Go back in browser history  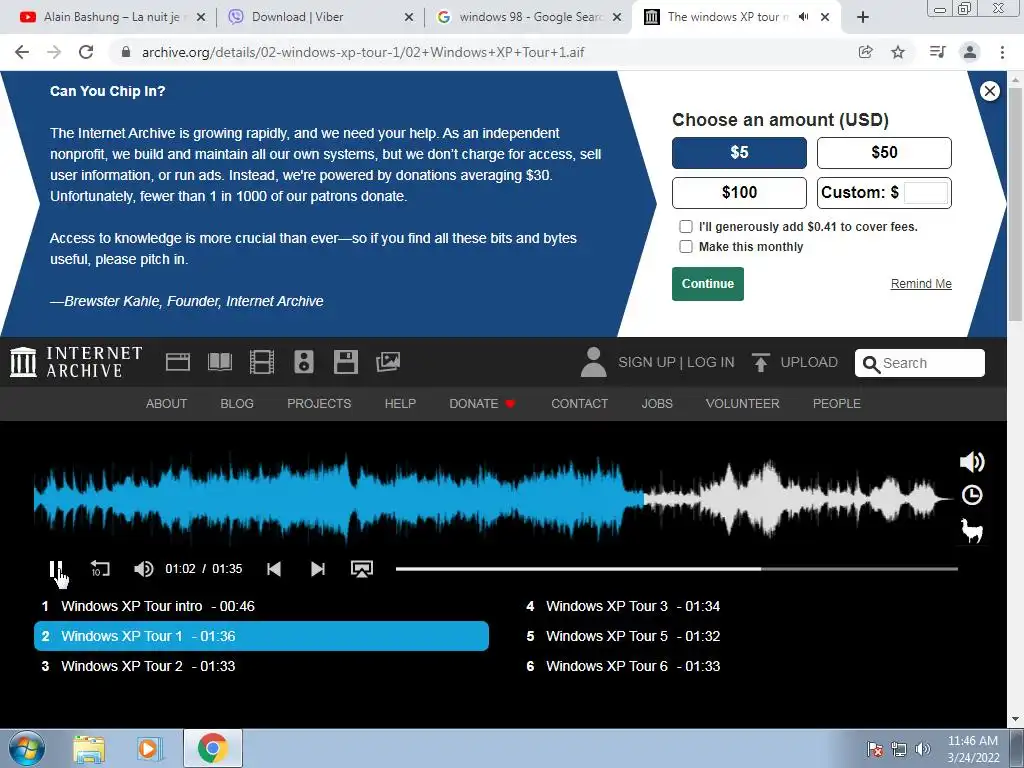(22, 52)
